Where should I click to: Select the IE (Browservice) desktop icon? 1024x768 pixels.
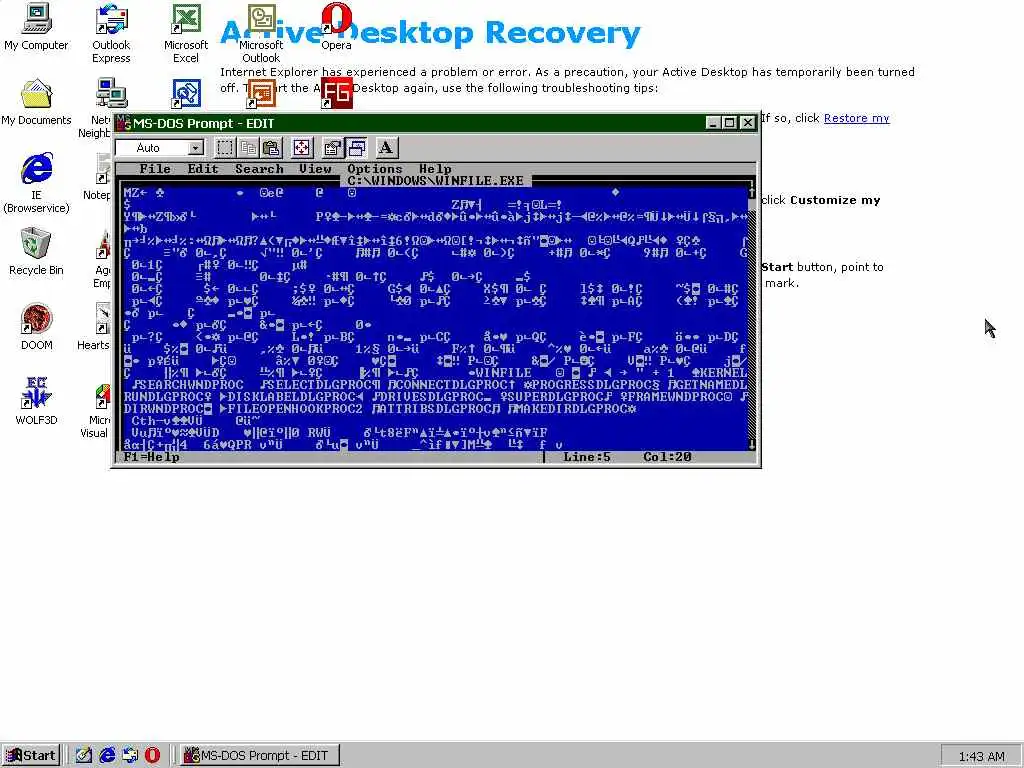coord(36,184)
